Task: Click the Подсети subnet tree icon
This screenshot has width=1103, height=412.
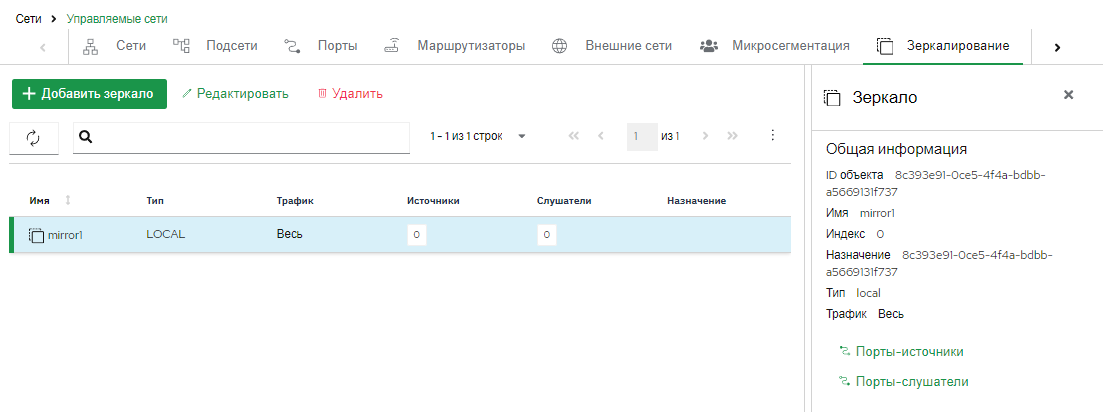Action: tap(181, 46)
